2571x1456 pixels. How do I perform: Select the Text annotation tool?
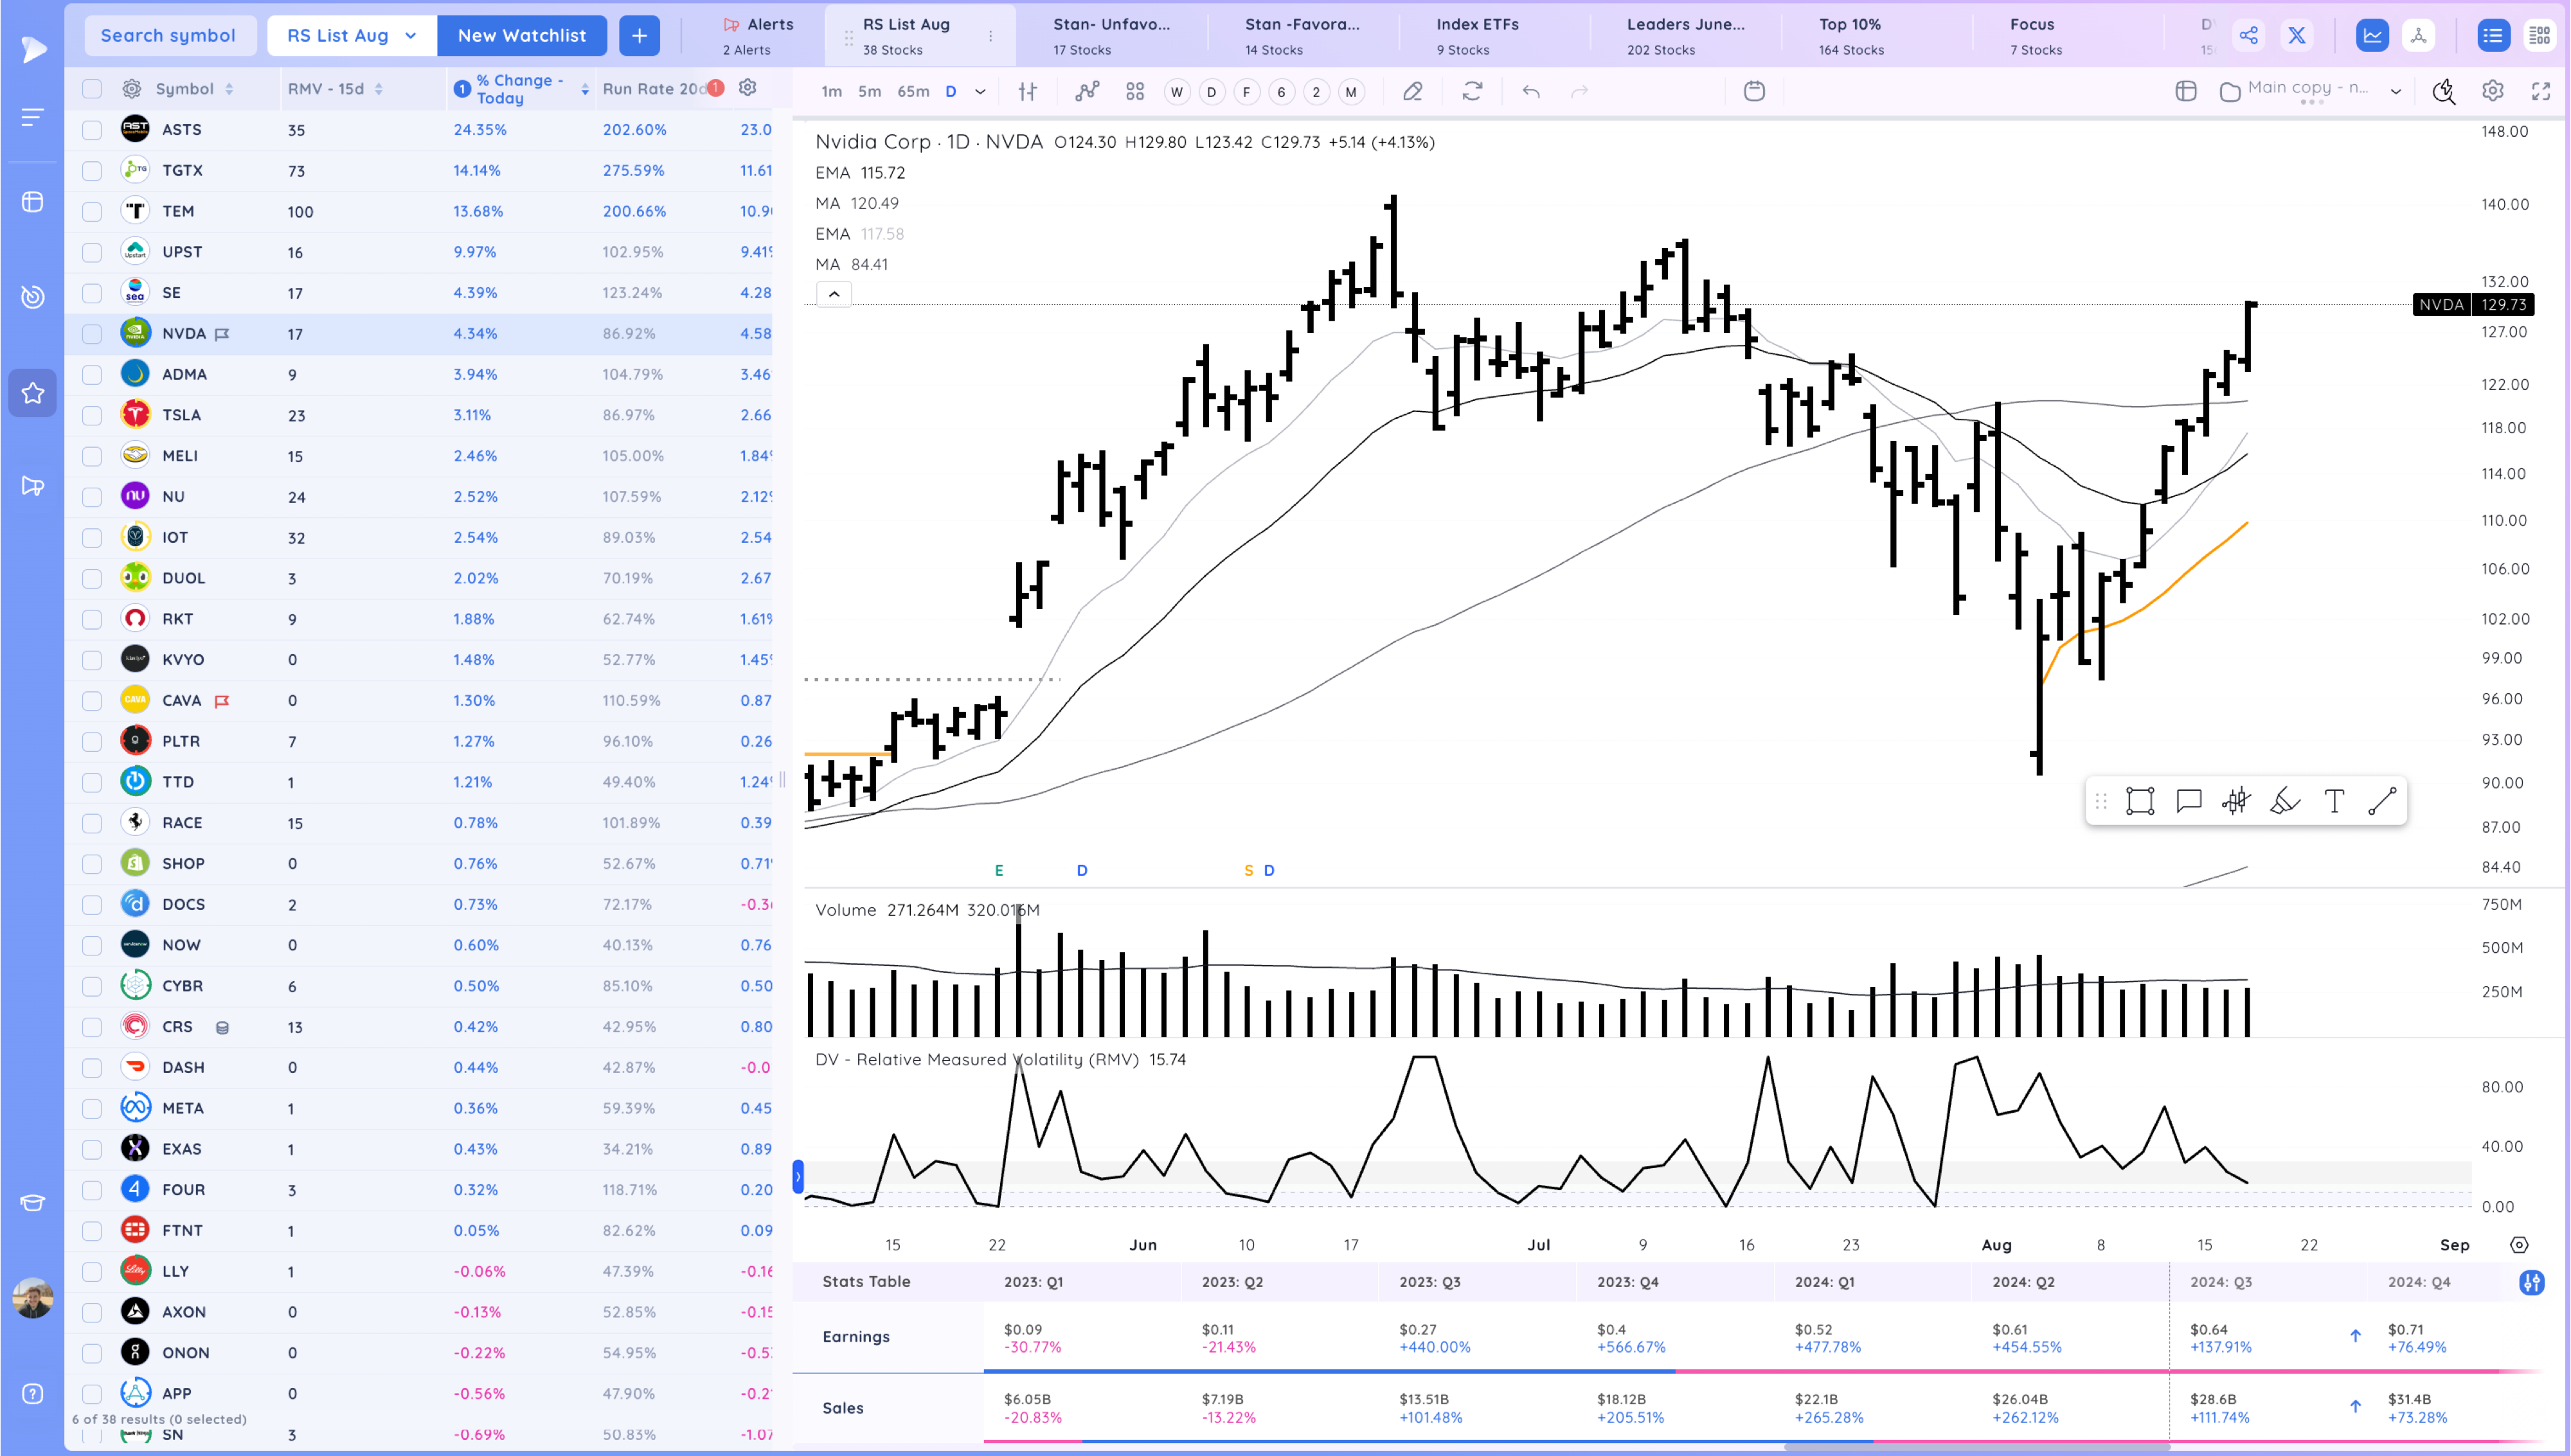[2334, 800]
